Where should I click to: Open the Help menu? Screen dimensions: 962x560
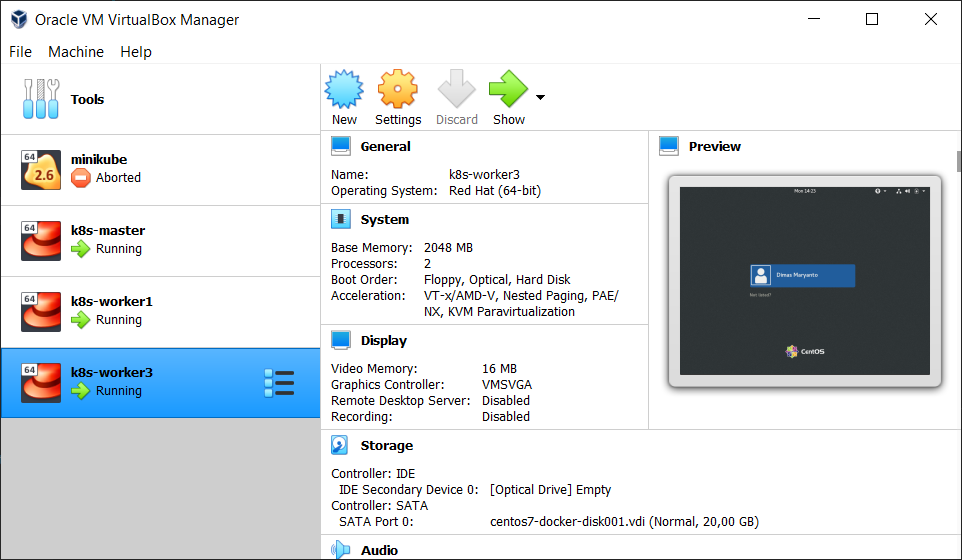[x=136, y=52]
